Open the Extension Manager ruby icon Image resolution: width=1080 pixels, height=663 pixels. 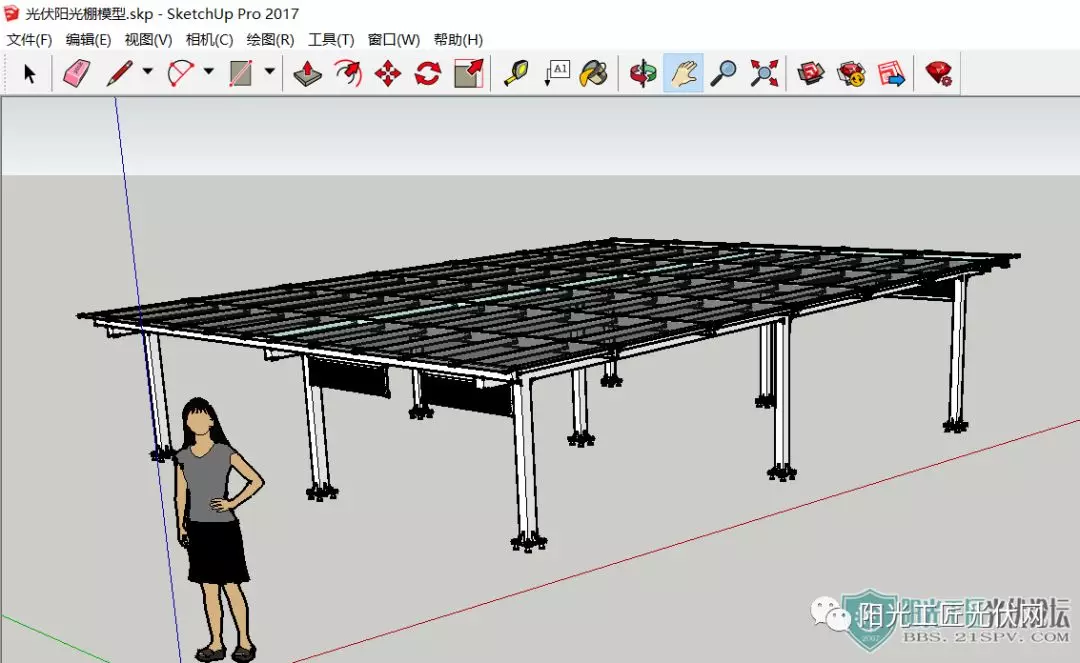[x=939, y=73]
